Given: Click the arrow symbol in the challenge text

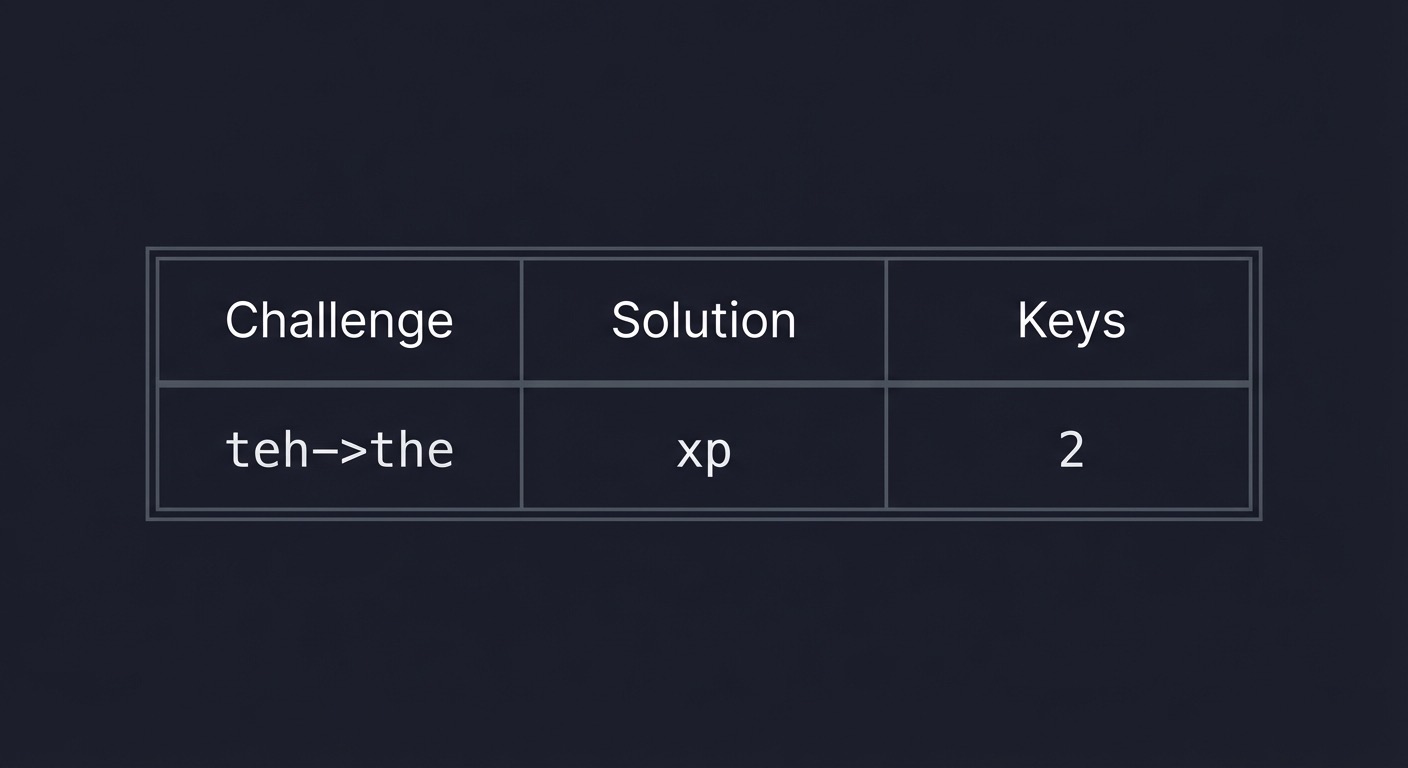Looking at the screenshot, I should pyautogui.click(x=340, y=450).
